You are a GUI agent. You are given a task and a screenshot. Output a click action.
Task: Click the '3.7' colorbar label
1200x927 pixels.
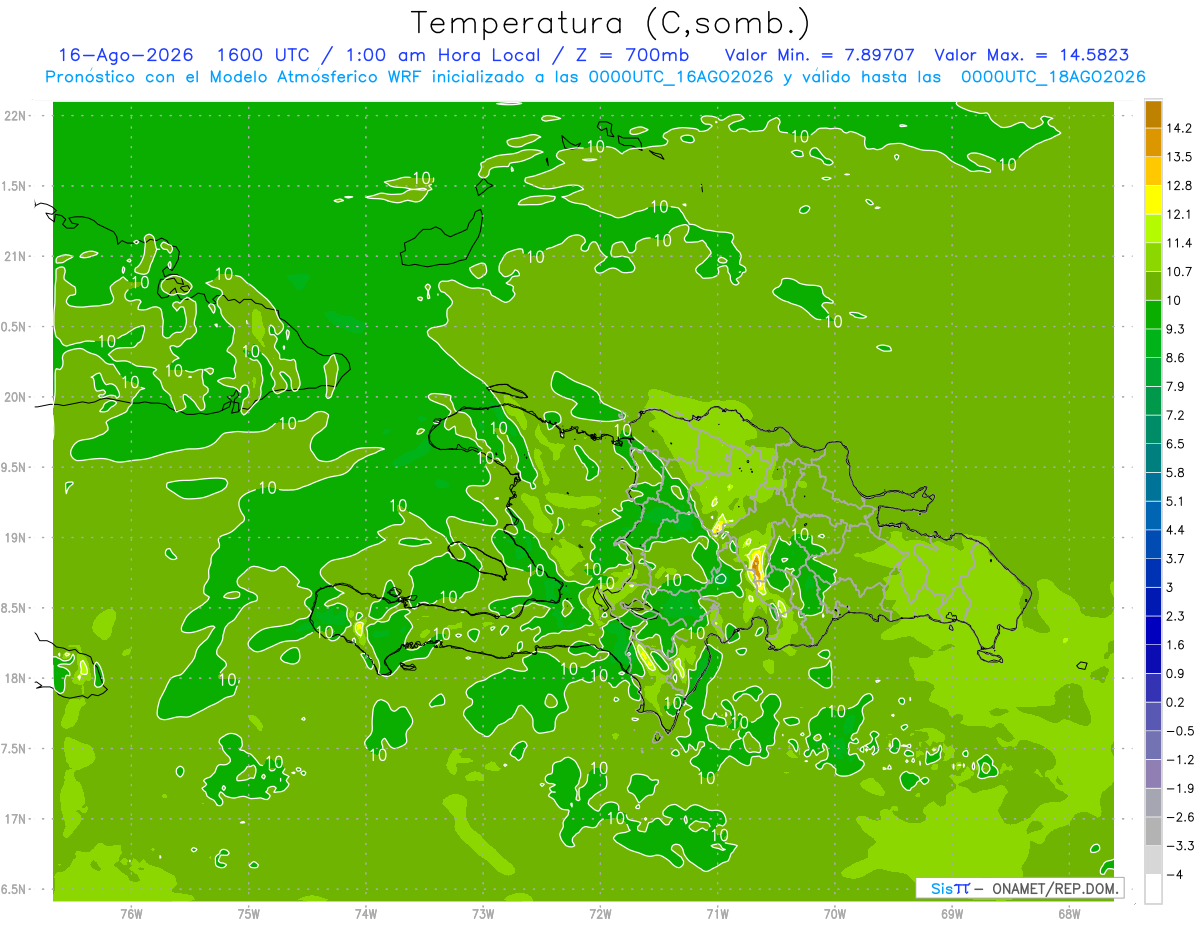[x=1175, y=559]
